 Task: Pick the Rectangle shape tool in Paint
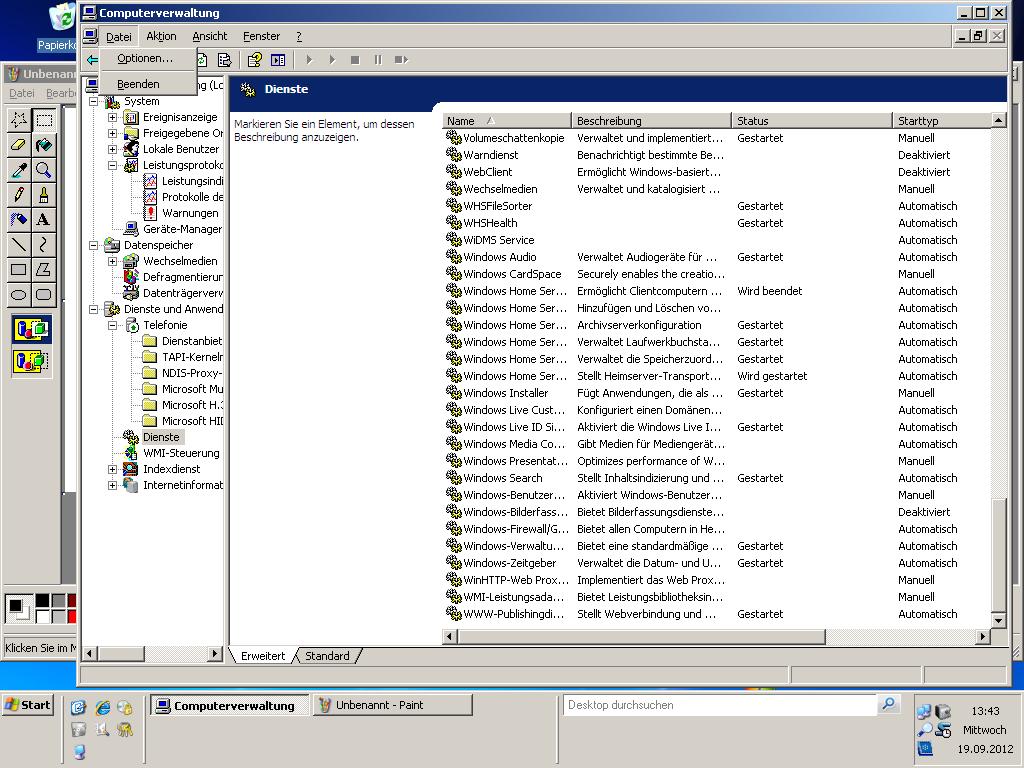tap(19, 269)
